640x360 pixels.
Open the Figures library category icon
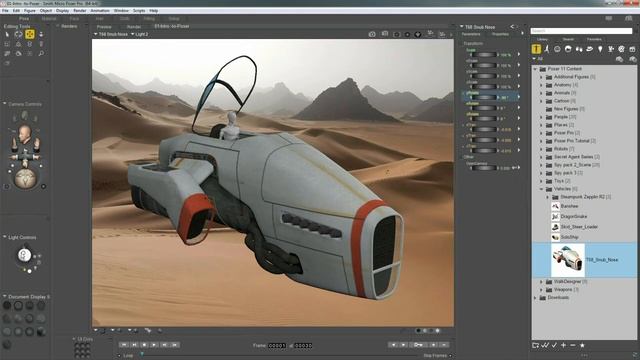pos(536,49)
